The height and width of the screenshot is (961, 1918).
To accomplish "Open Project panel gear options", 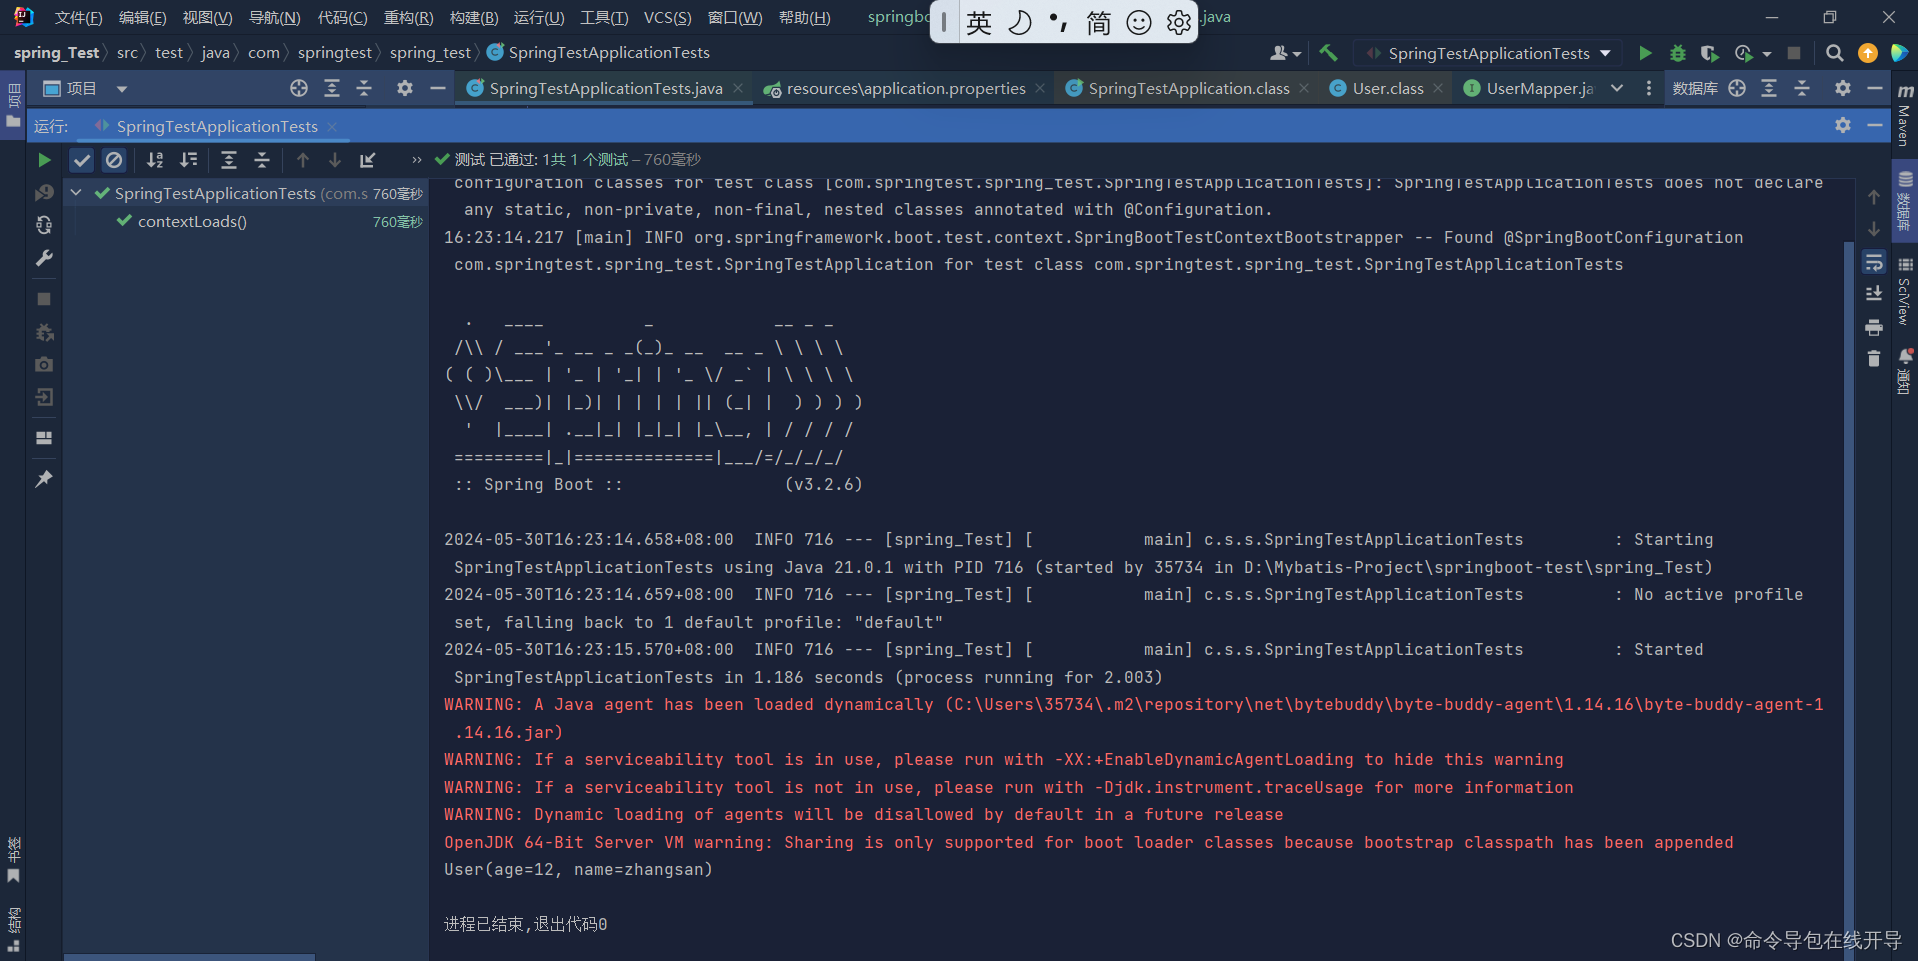I will pyautogui.click(x=405, y=88).
